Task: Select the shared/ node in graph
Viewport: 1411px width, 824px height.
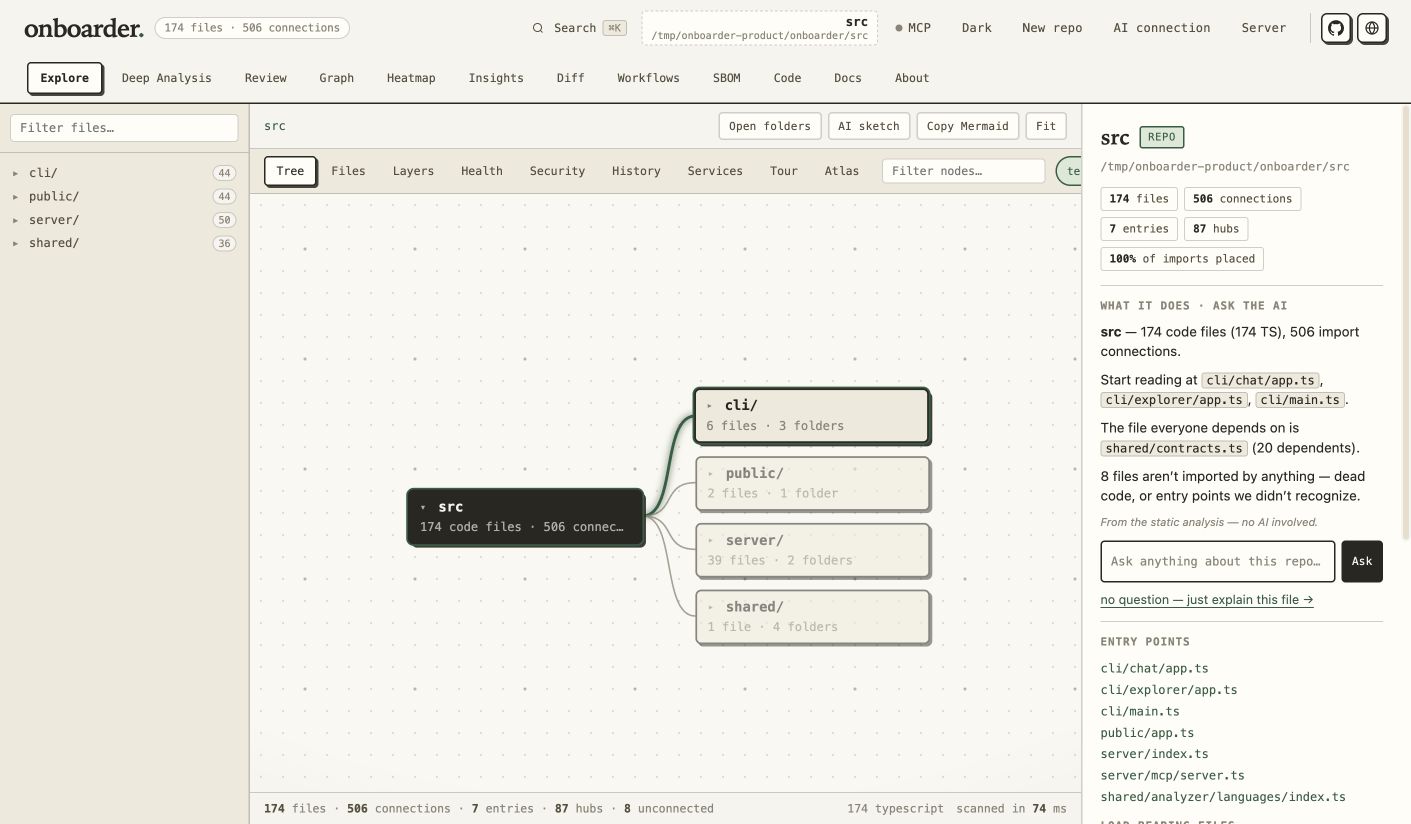Action: [x=813, y=617]
